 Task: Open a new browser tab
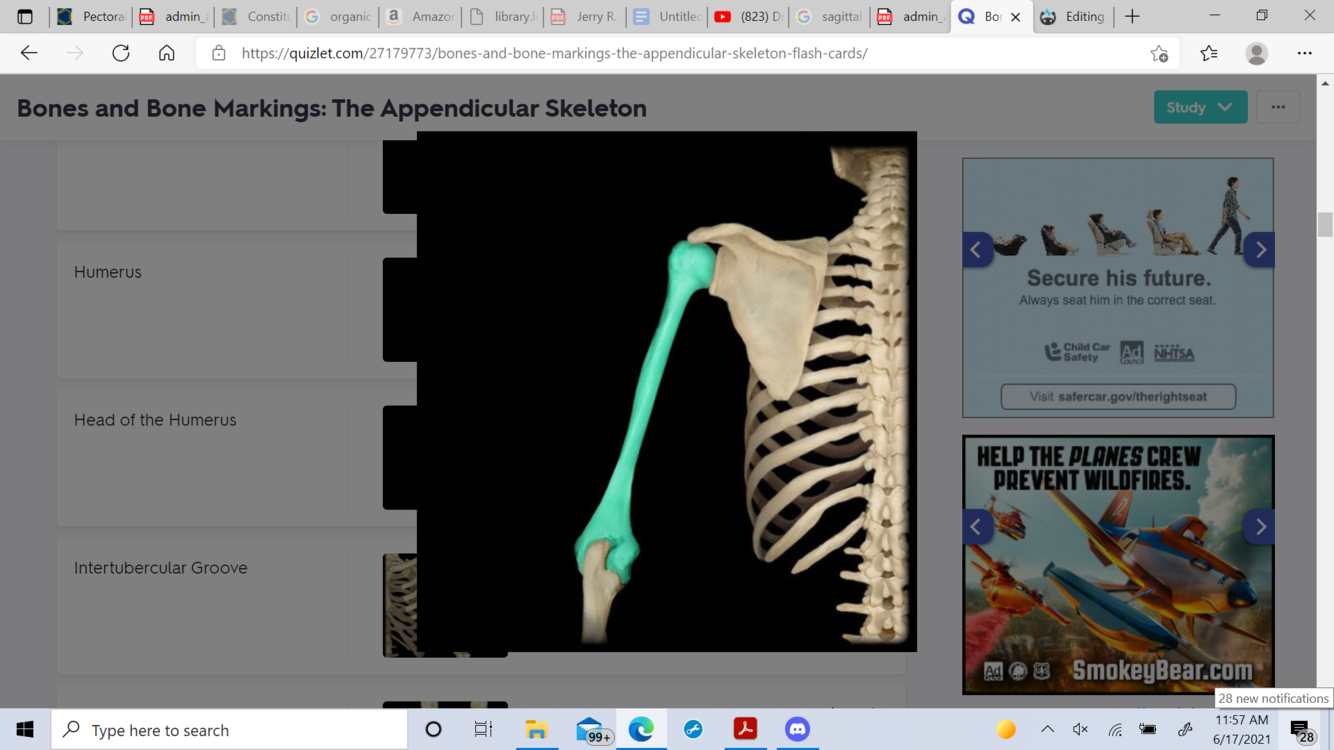pos(1132,16)
